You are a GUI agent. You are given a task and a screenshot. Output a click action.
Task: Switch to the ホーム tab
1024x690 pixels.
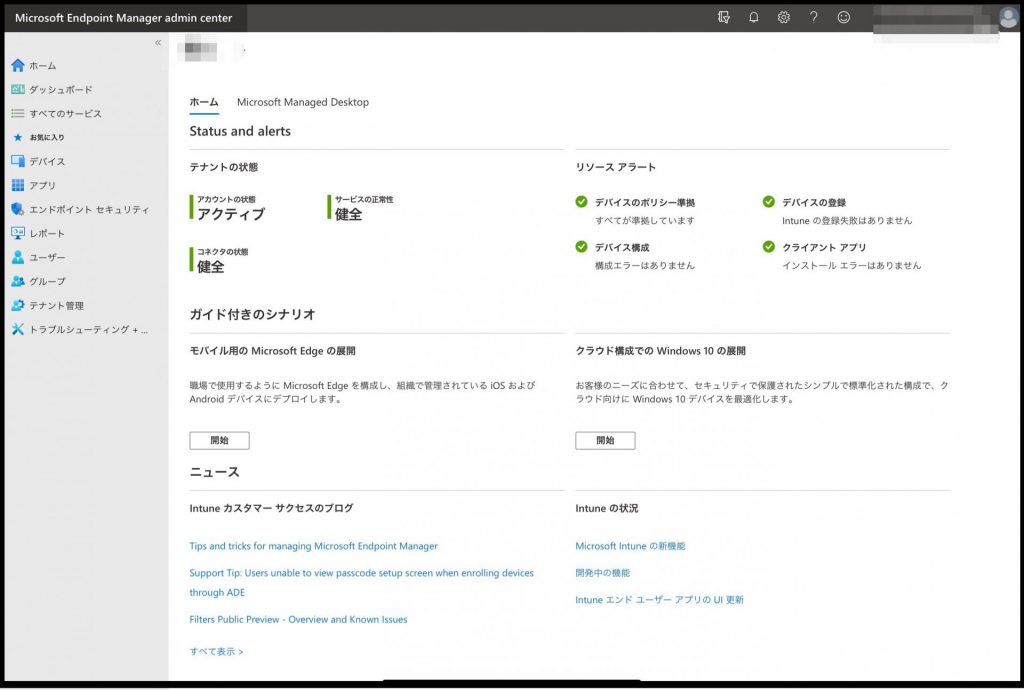point(204,102)
